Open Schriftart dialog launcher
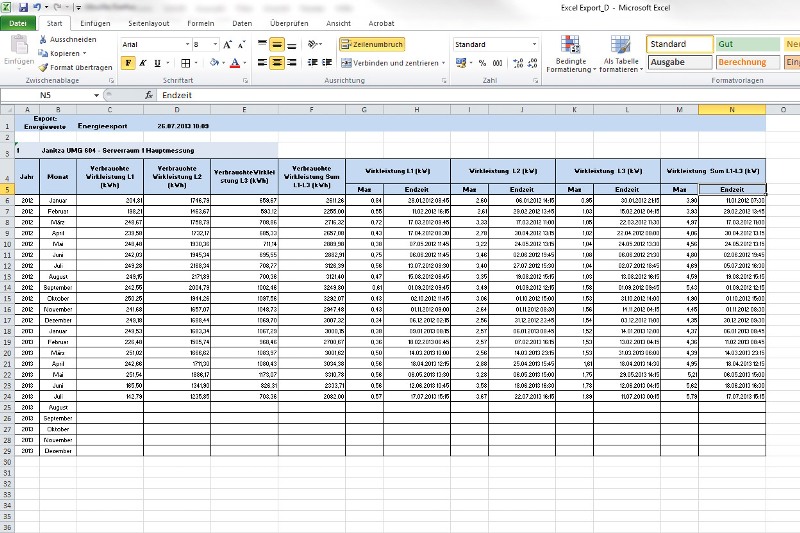Image resolution: width=800 pixels, height=533 pixels. click(245, 81)
